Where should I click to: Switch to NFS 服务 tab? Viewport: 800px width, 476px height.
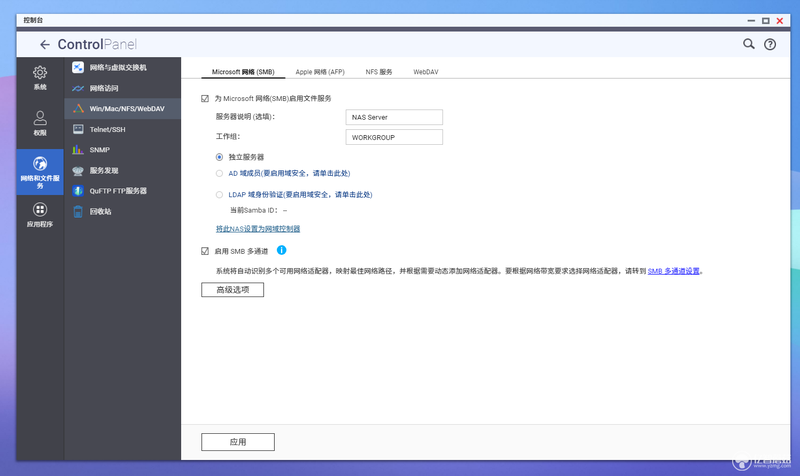point(379,72)
